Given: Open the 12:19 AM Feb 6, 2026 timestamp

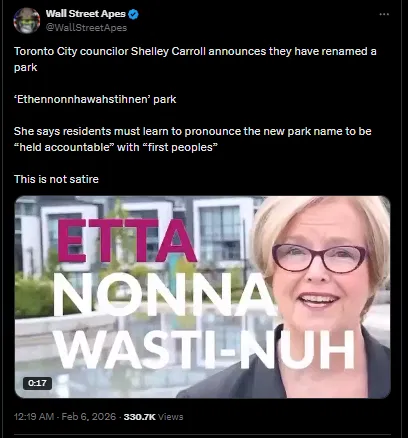Looking at the screenshot, I should [65, 417].
